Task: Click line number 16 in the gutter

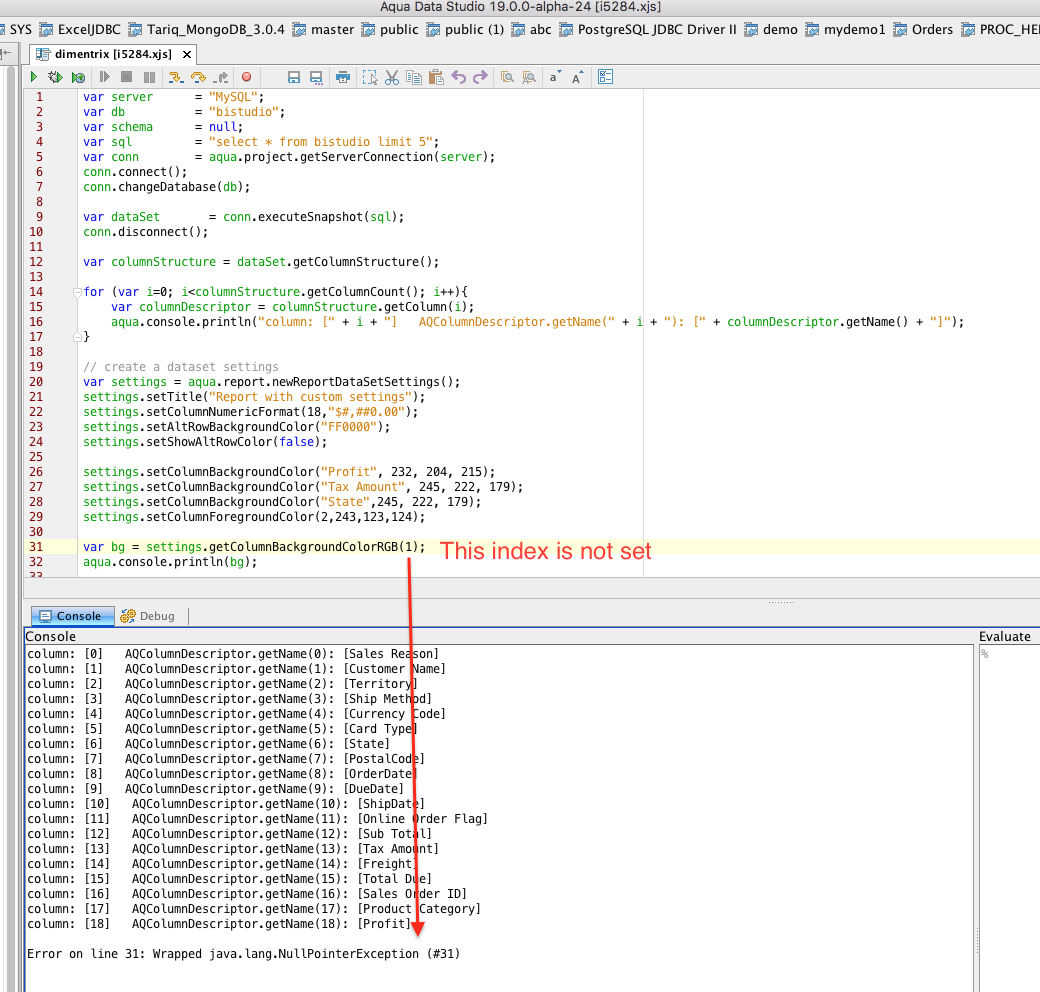Action: 36,322
